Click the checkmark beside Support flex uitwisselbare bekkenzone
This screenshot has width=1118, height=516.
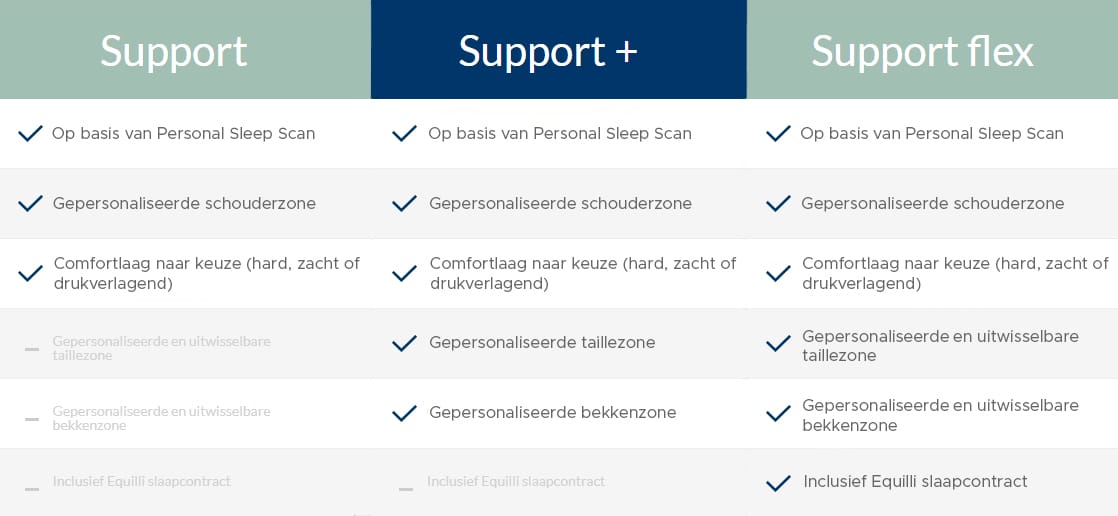[x=778, y=414]
